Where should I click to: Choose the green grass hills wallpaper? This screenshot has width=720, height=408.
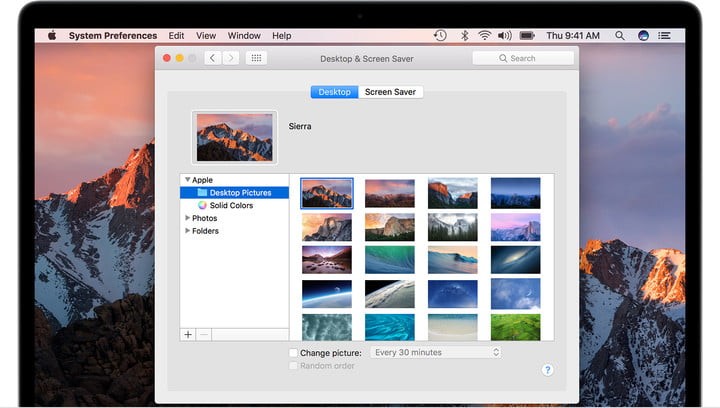(x=516, y=327)
